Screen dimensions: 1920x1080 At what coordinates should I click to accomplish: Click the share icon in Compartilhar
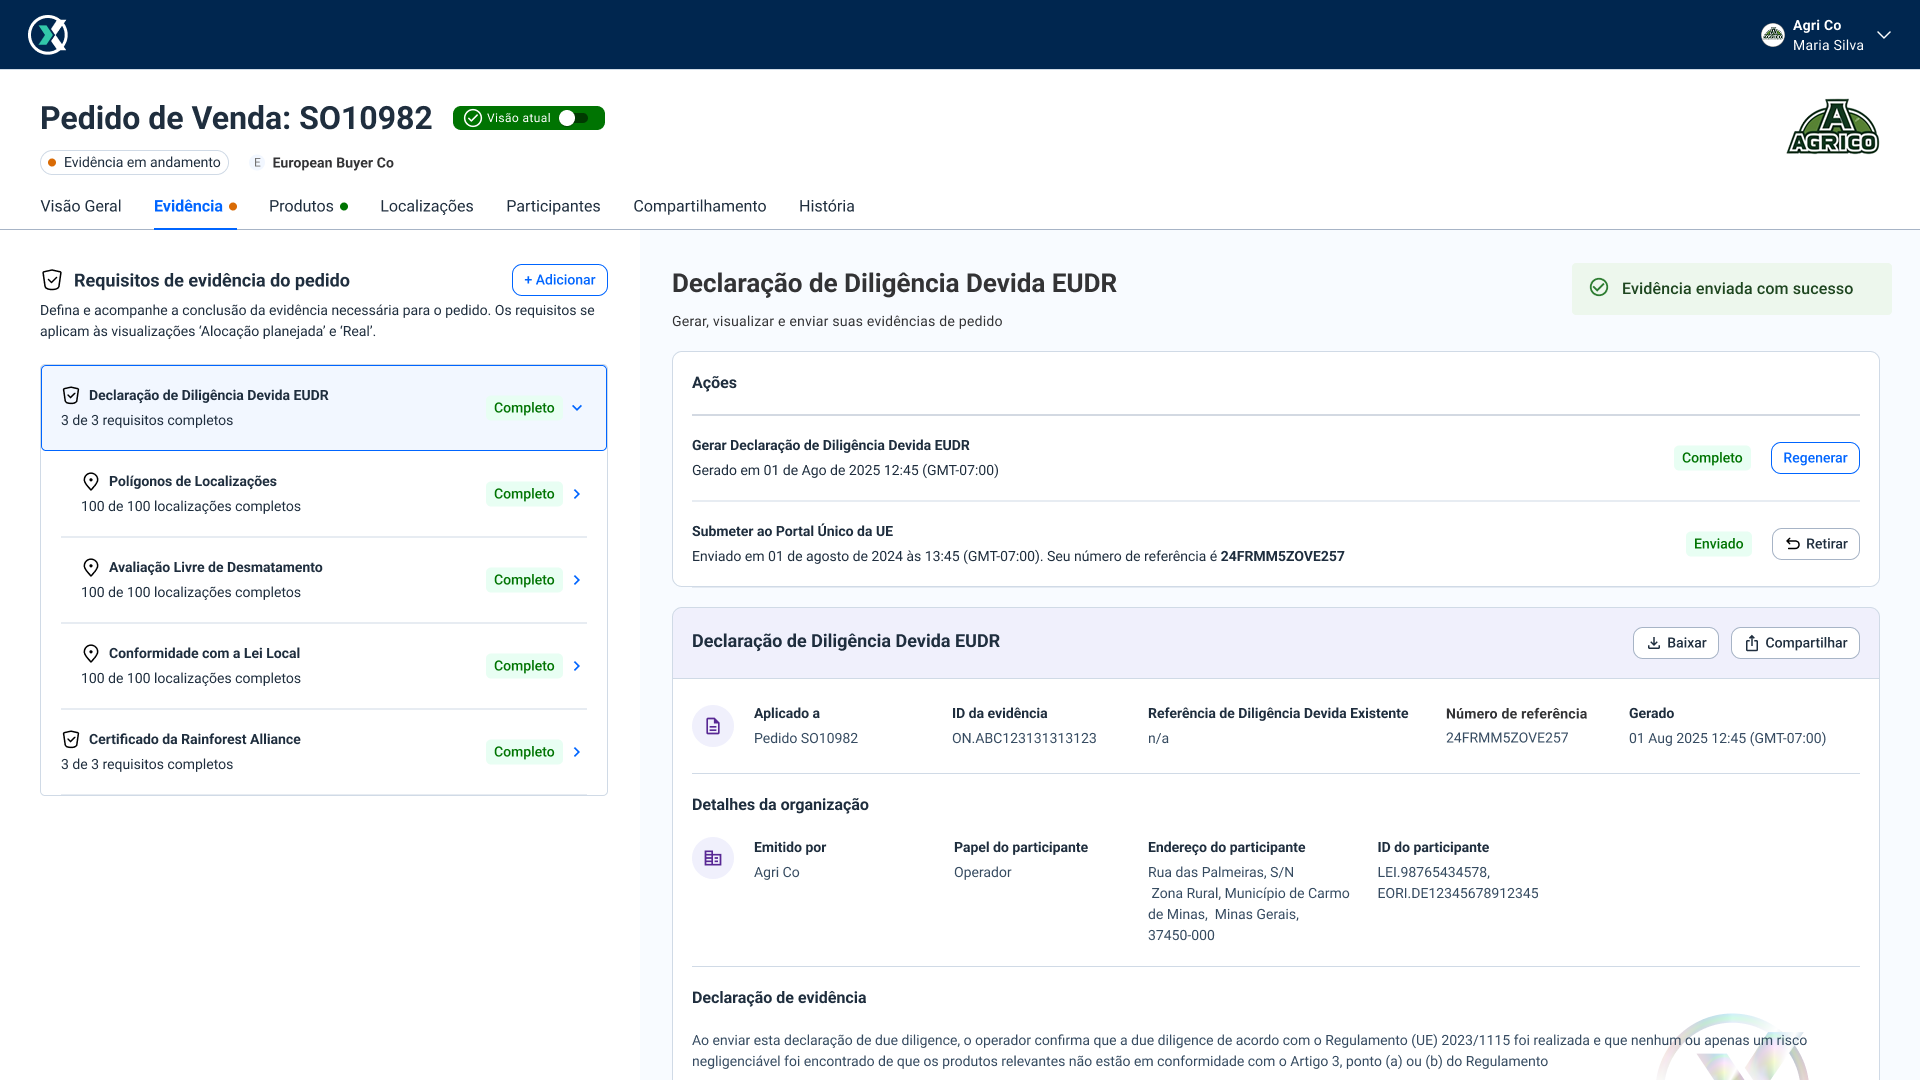[x=1752, y=643]
